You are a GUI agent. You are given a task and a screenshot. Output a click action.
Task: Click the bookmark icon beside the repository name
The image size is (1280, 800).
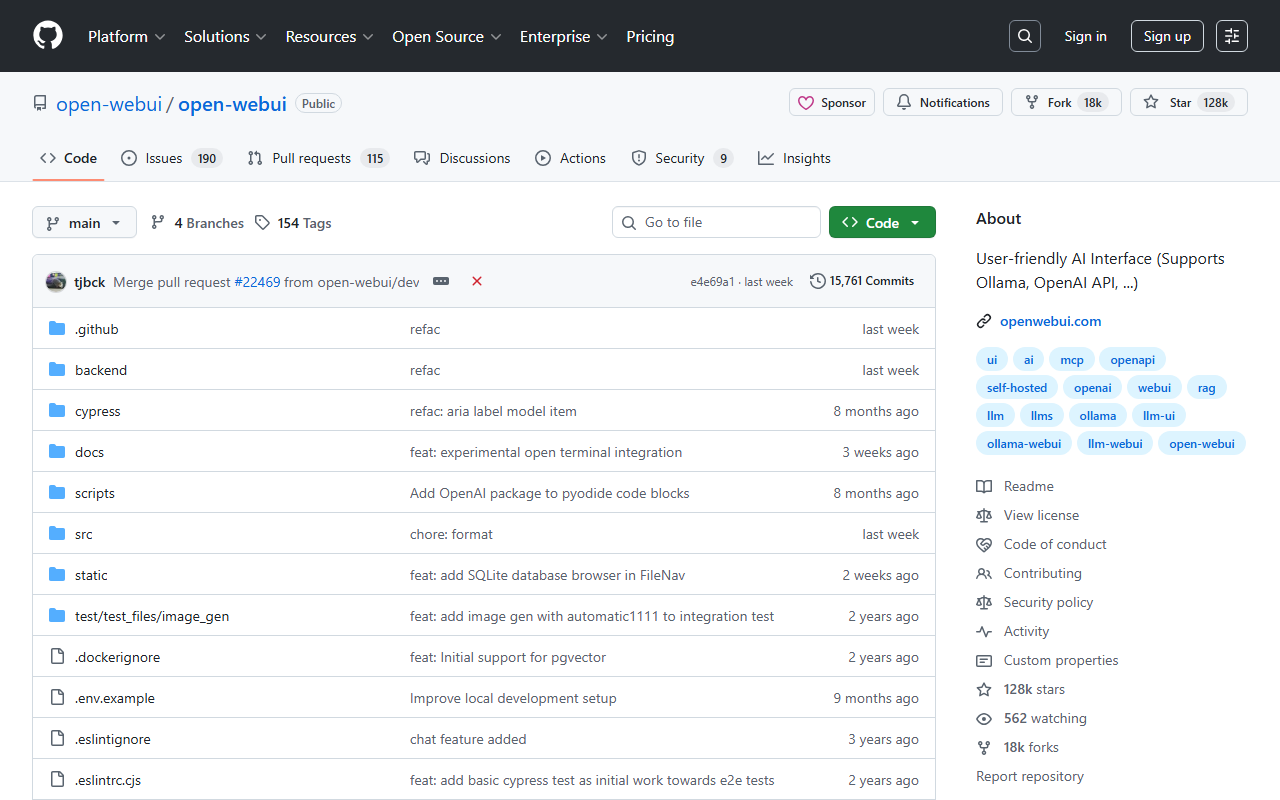pos(39,102)
